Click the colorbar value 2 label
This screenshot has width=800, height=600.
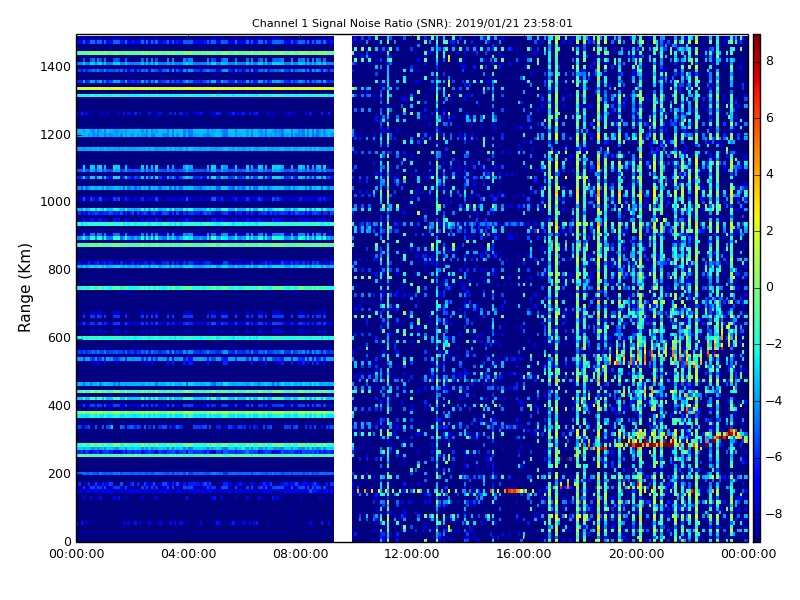(770, 231)
